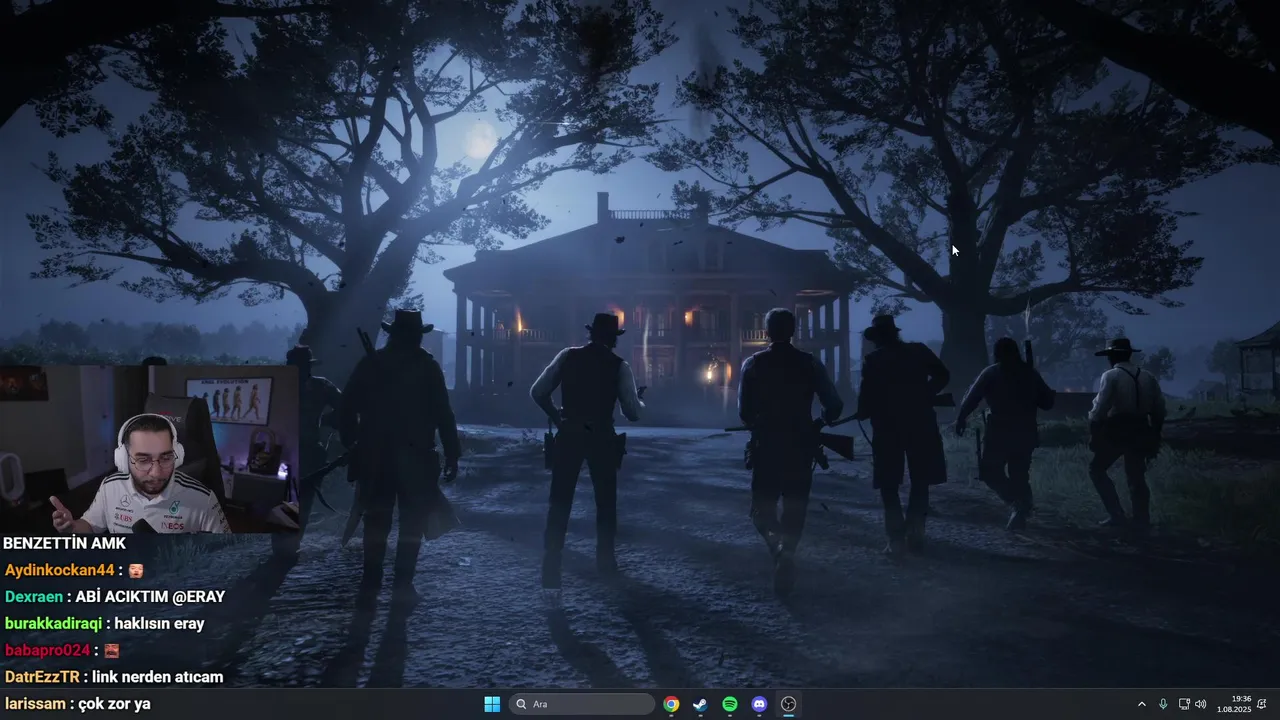Open Spotify from the taskbar
Viewport: 1280px width, 720px height.
coord(730,704)
